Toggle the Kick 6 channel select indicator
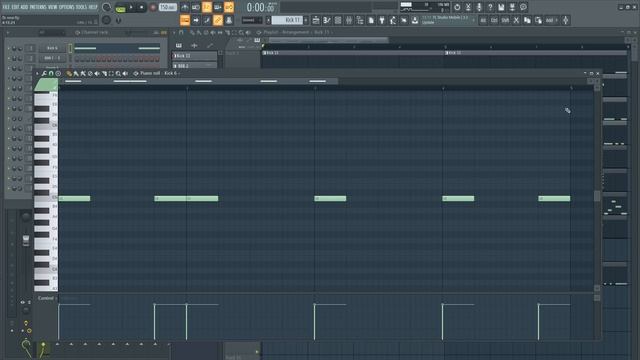The image size is (640, 360). coord(70,48)
